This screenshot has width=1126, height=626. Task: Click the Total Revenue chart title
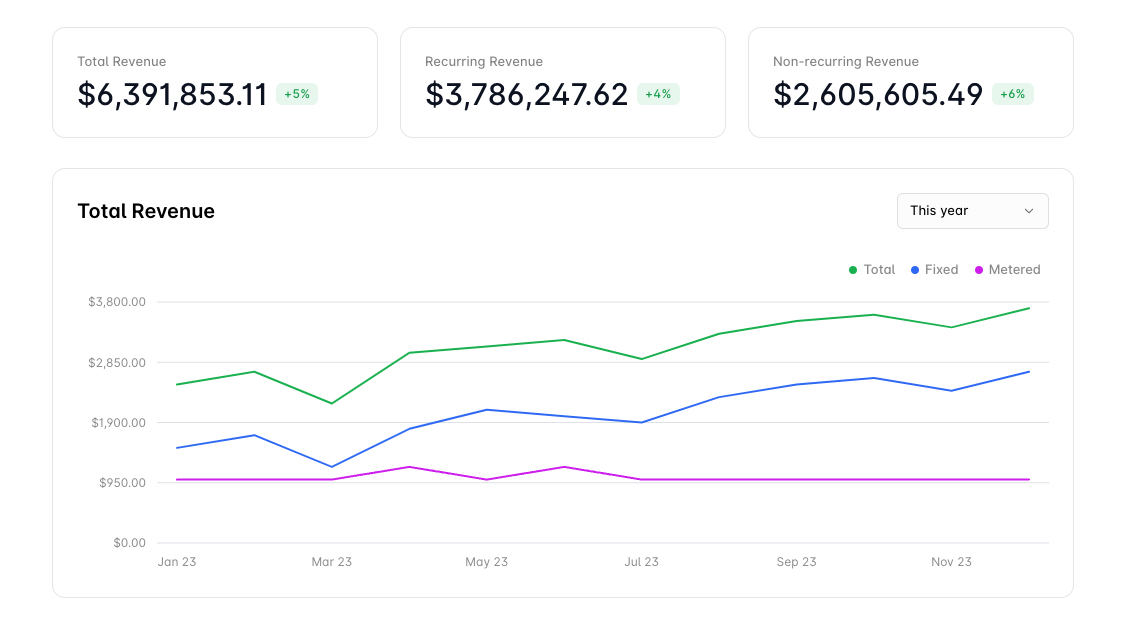tap(146, 211)
